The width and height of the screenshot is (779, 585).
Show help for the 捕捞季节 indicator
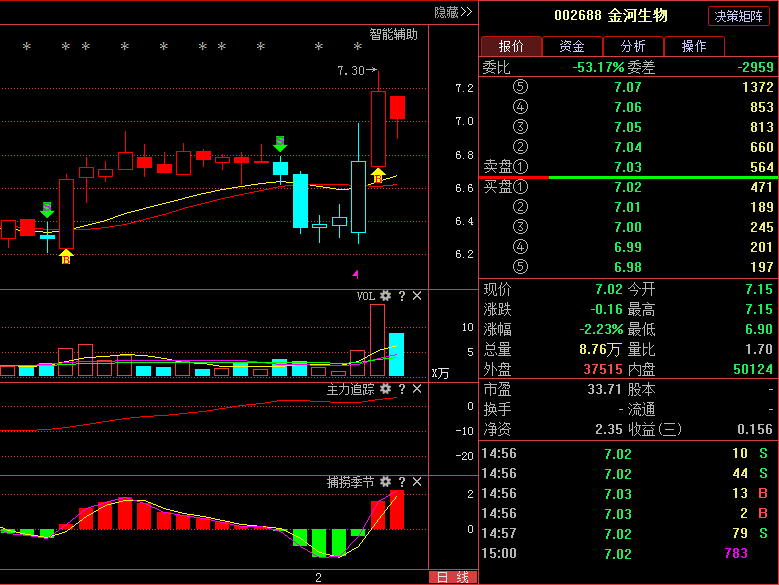402,481
